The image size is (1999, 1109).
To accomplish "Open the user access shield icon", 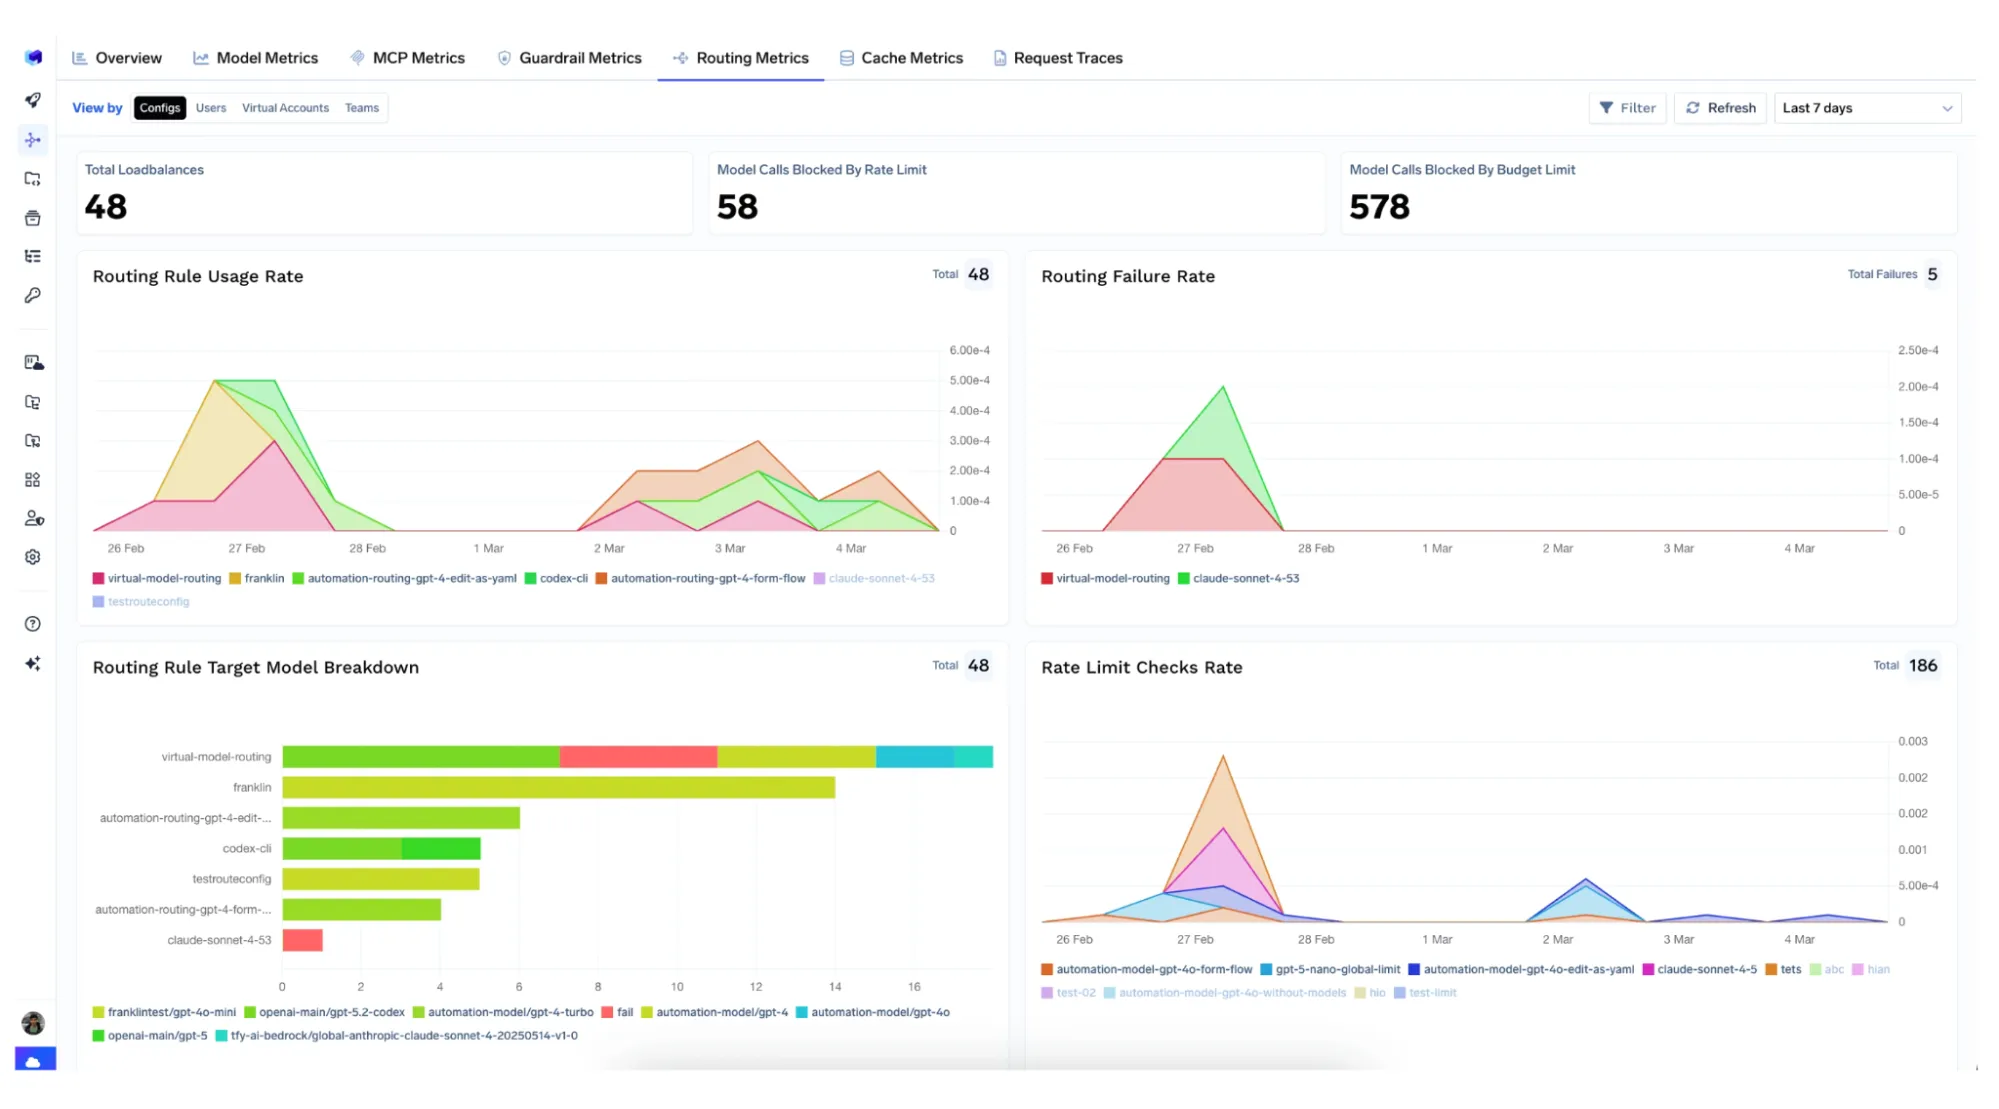I will coord(33,519).
